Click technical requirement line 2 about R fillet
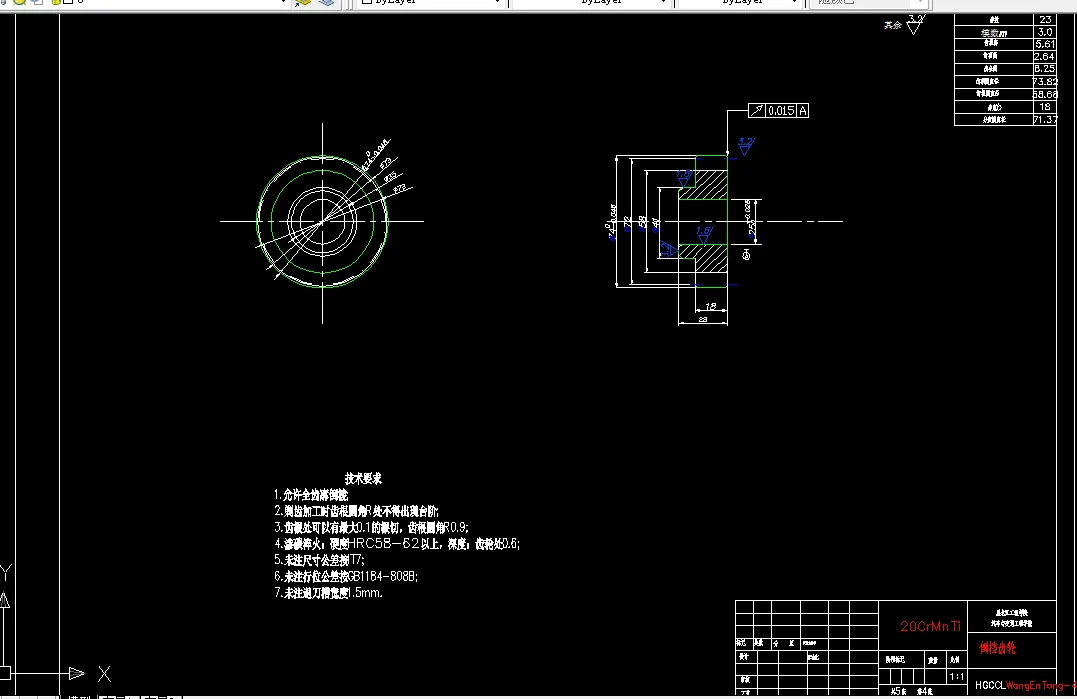Screen dimensions: 1077x699 356,512
